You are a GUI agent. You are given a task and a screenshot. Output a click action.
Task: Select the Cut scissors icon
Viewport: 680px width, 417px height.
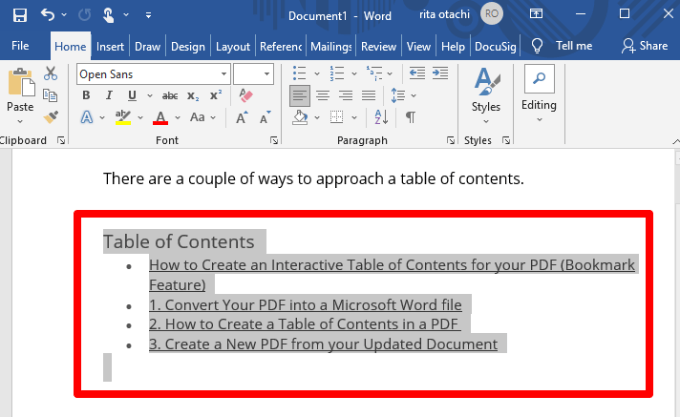(x=51, y=75)
